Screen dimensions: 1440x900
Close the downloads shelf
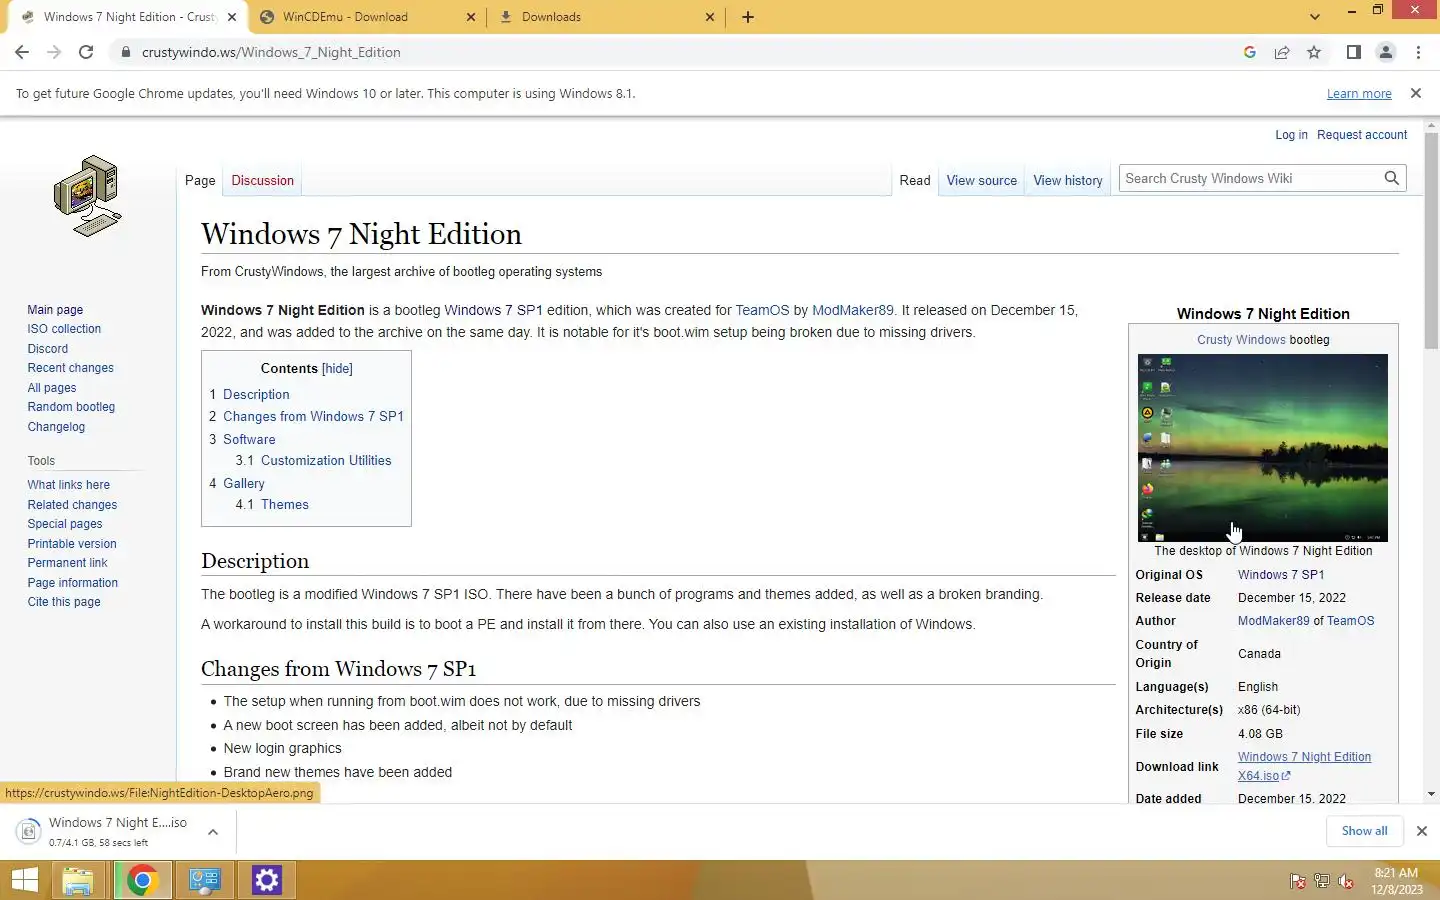[x=1421, y=831]
